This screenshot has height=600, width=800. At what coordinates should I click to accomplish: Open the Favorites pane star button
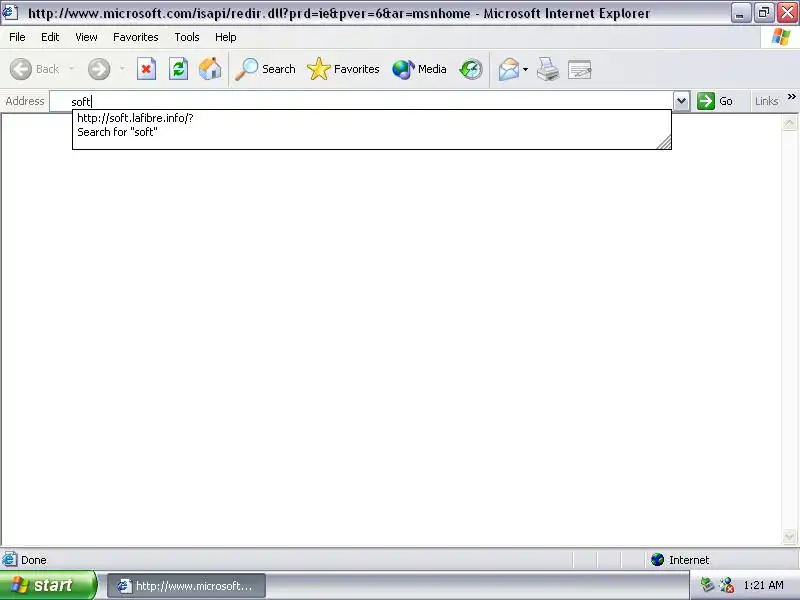(x=343, y=69)
